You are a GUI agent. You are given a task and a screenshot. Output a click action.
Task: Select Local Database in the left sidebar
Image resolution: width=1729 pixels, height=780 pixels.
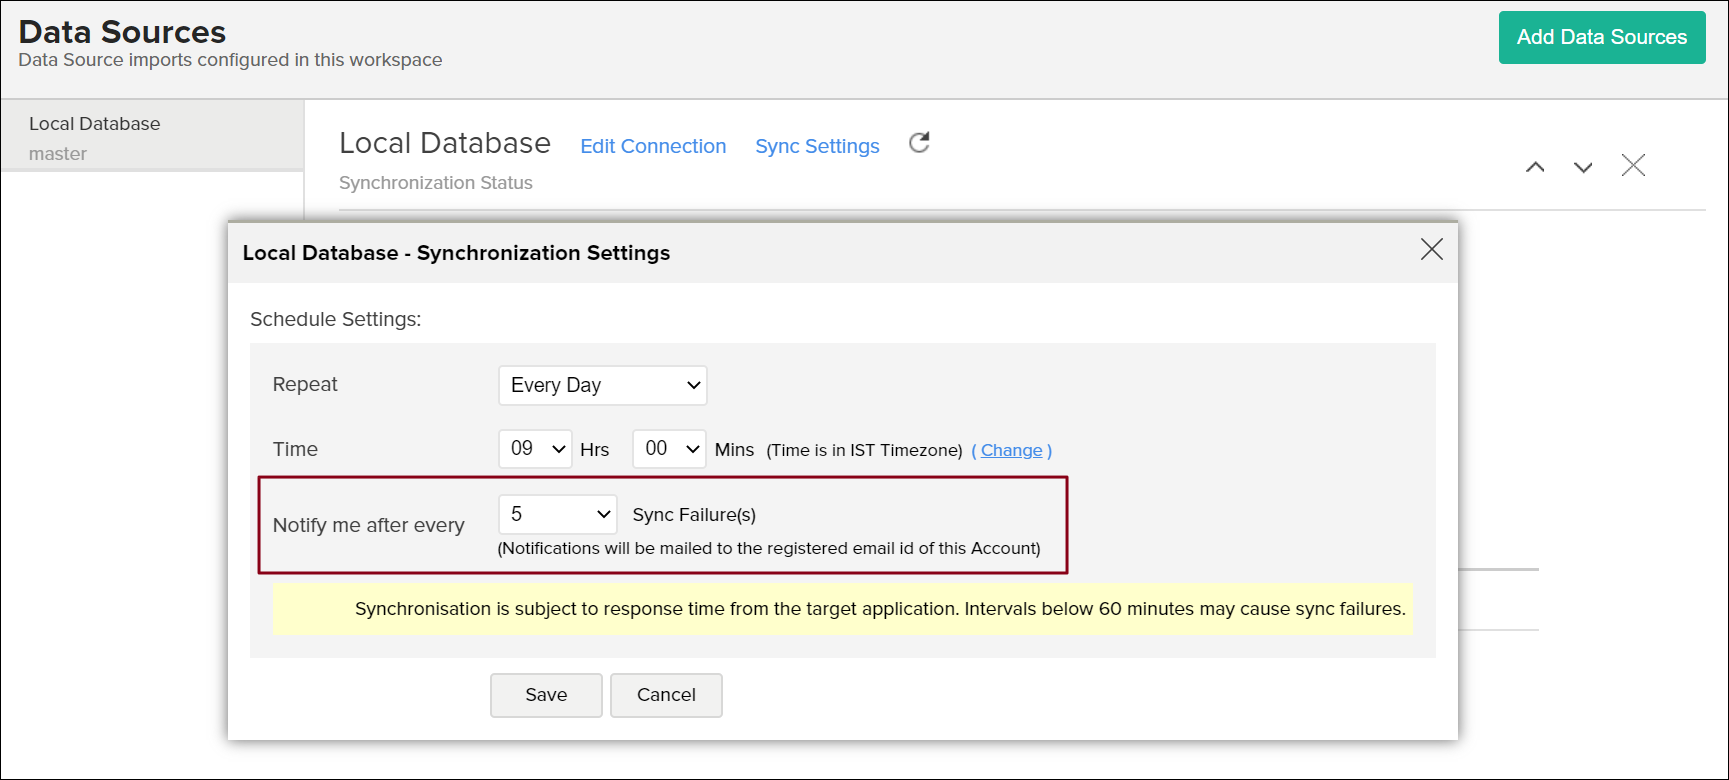pyautogui.click(x=95, y=124)
